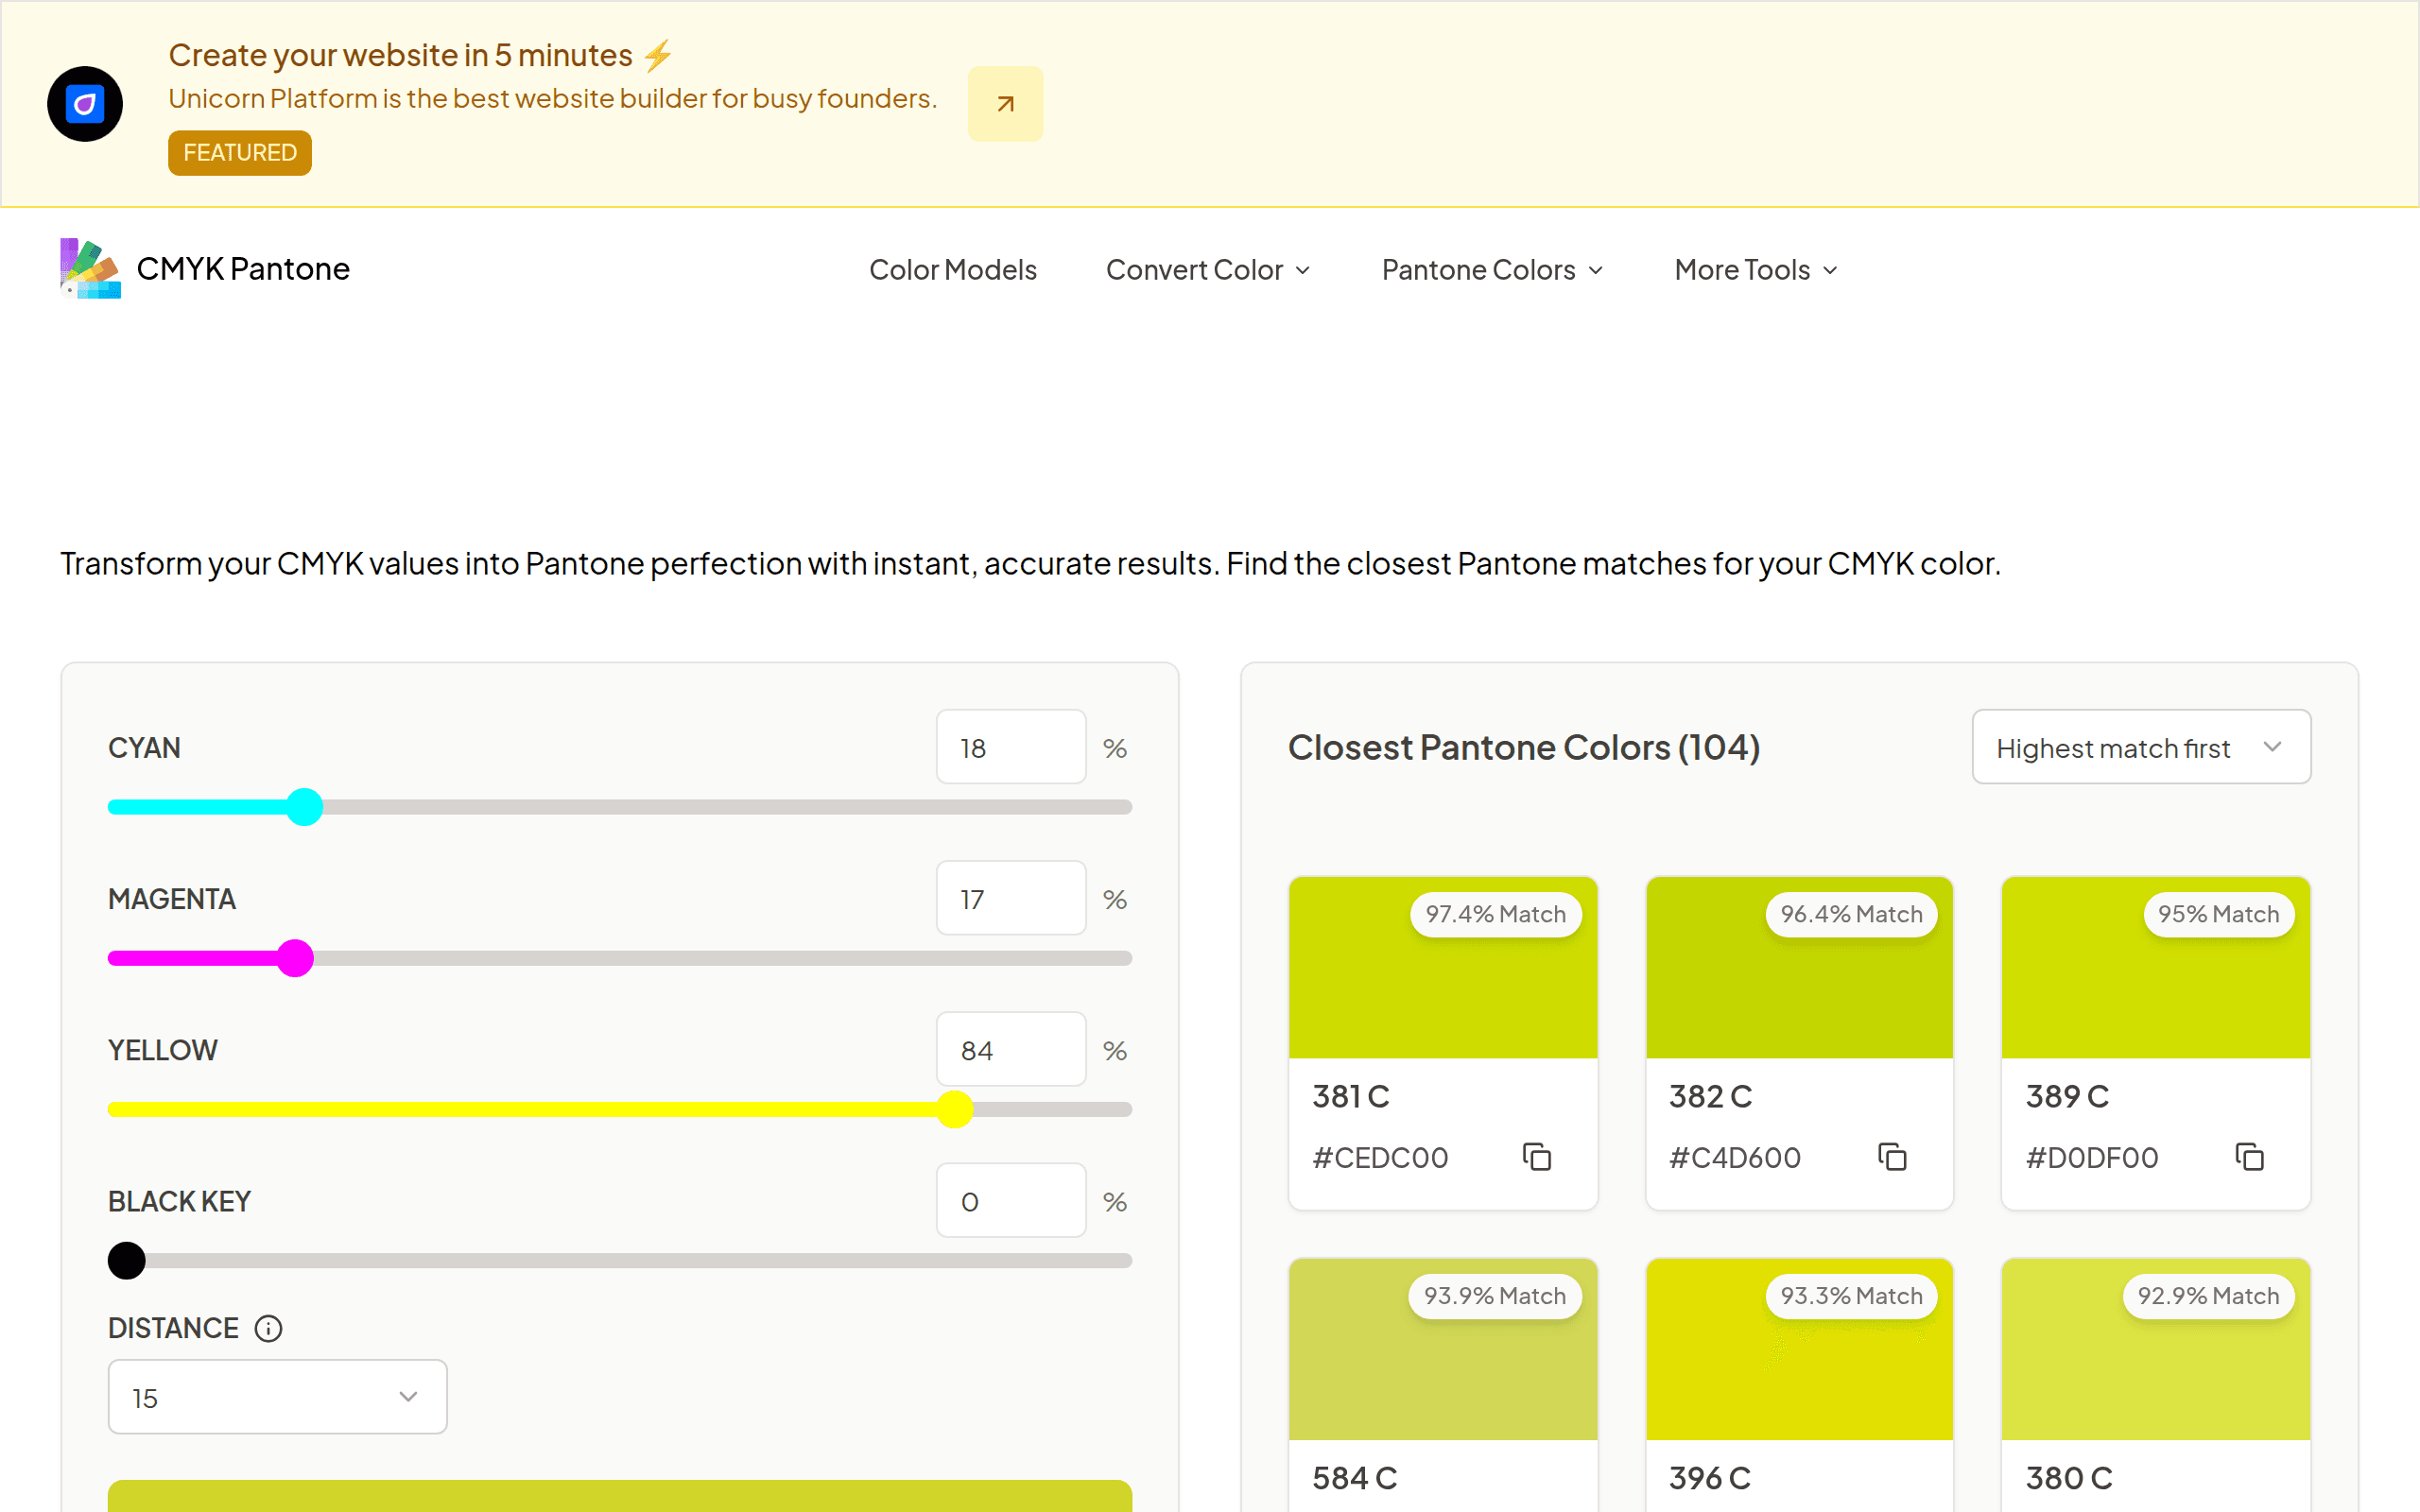This screenshot has height=1512, width=2420.
Task: Click the #D0DF00 hex value text
Action: point(2092,1158)
